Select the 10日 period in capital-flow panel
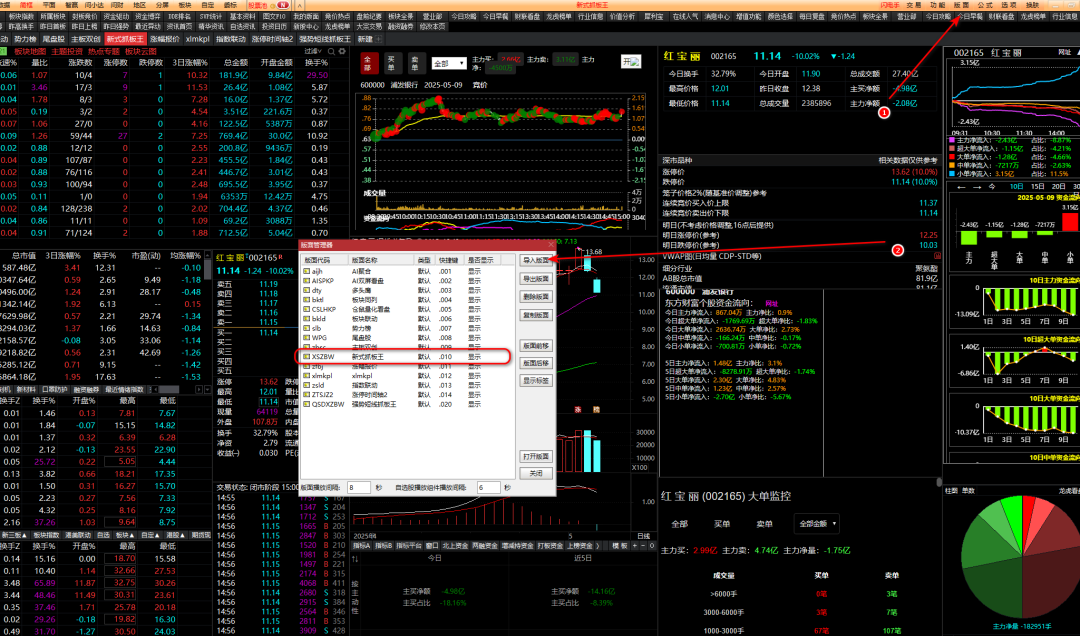This screenshot has width=1080, height=636. (x=1017, y=187)
